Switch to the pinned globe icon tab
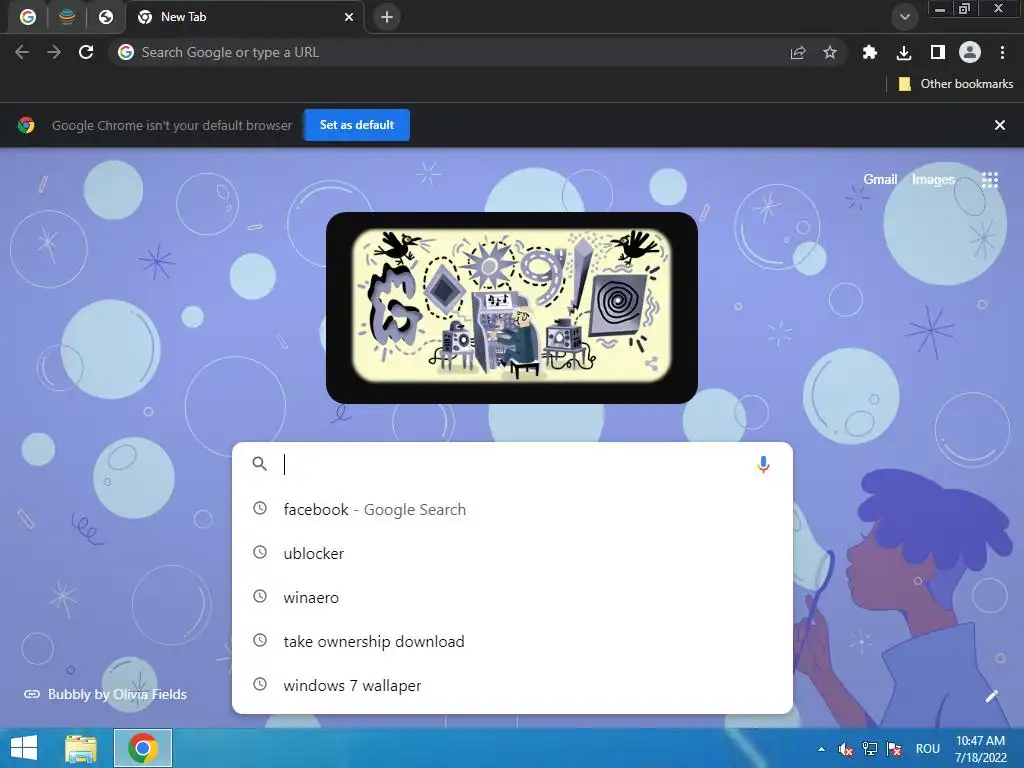1024x768 pixels. tap(106, 17)
